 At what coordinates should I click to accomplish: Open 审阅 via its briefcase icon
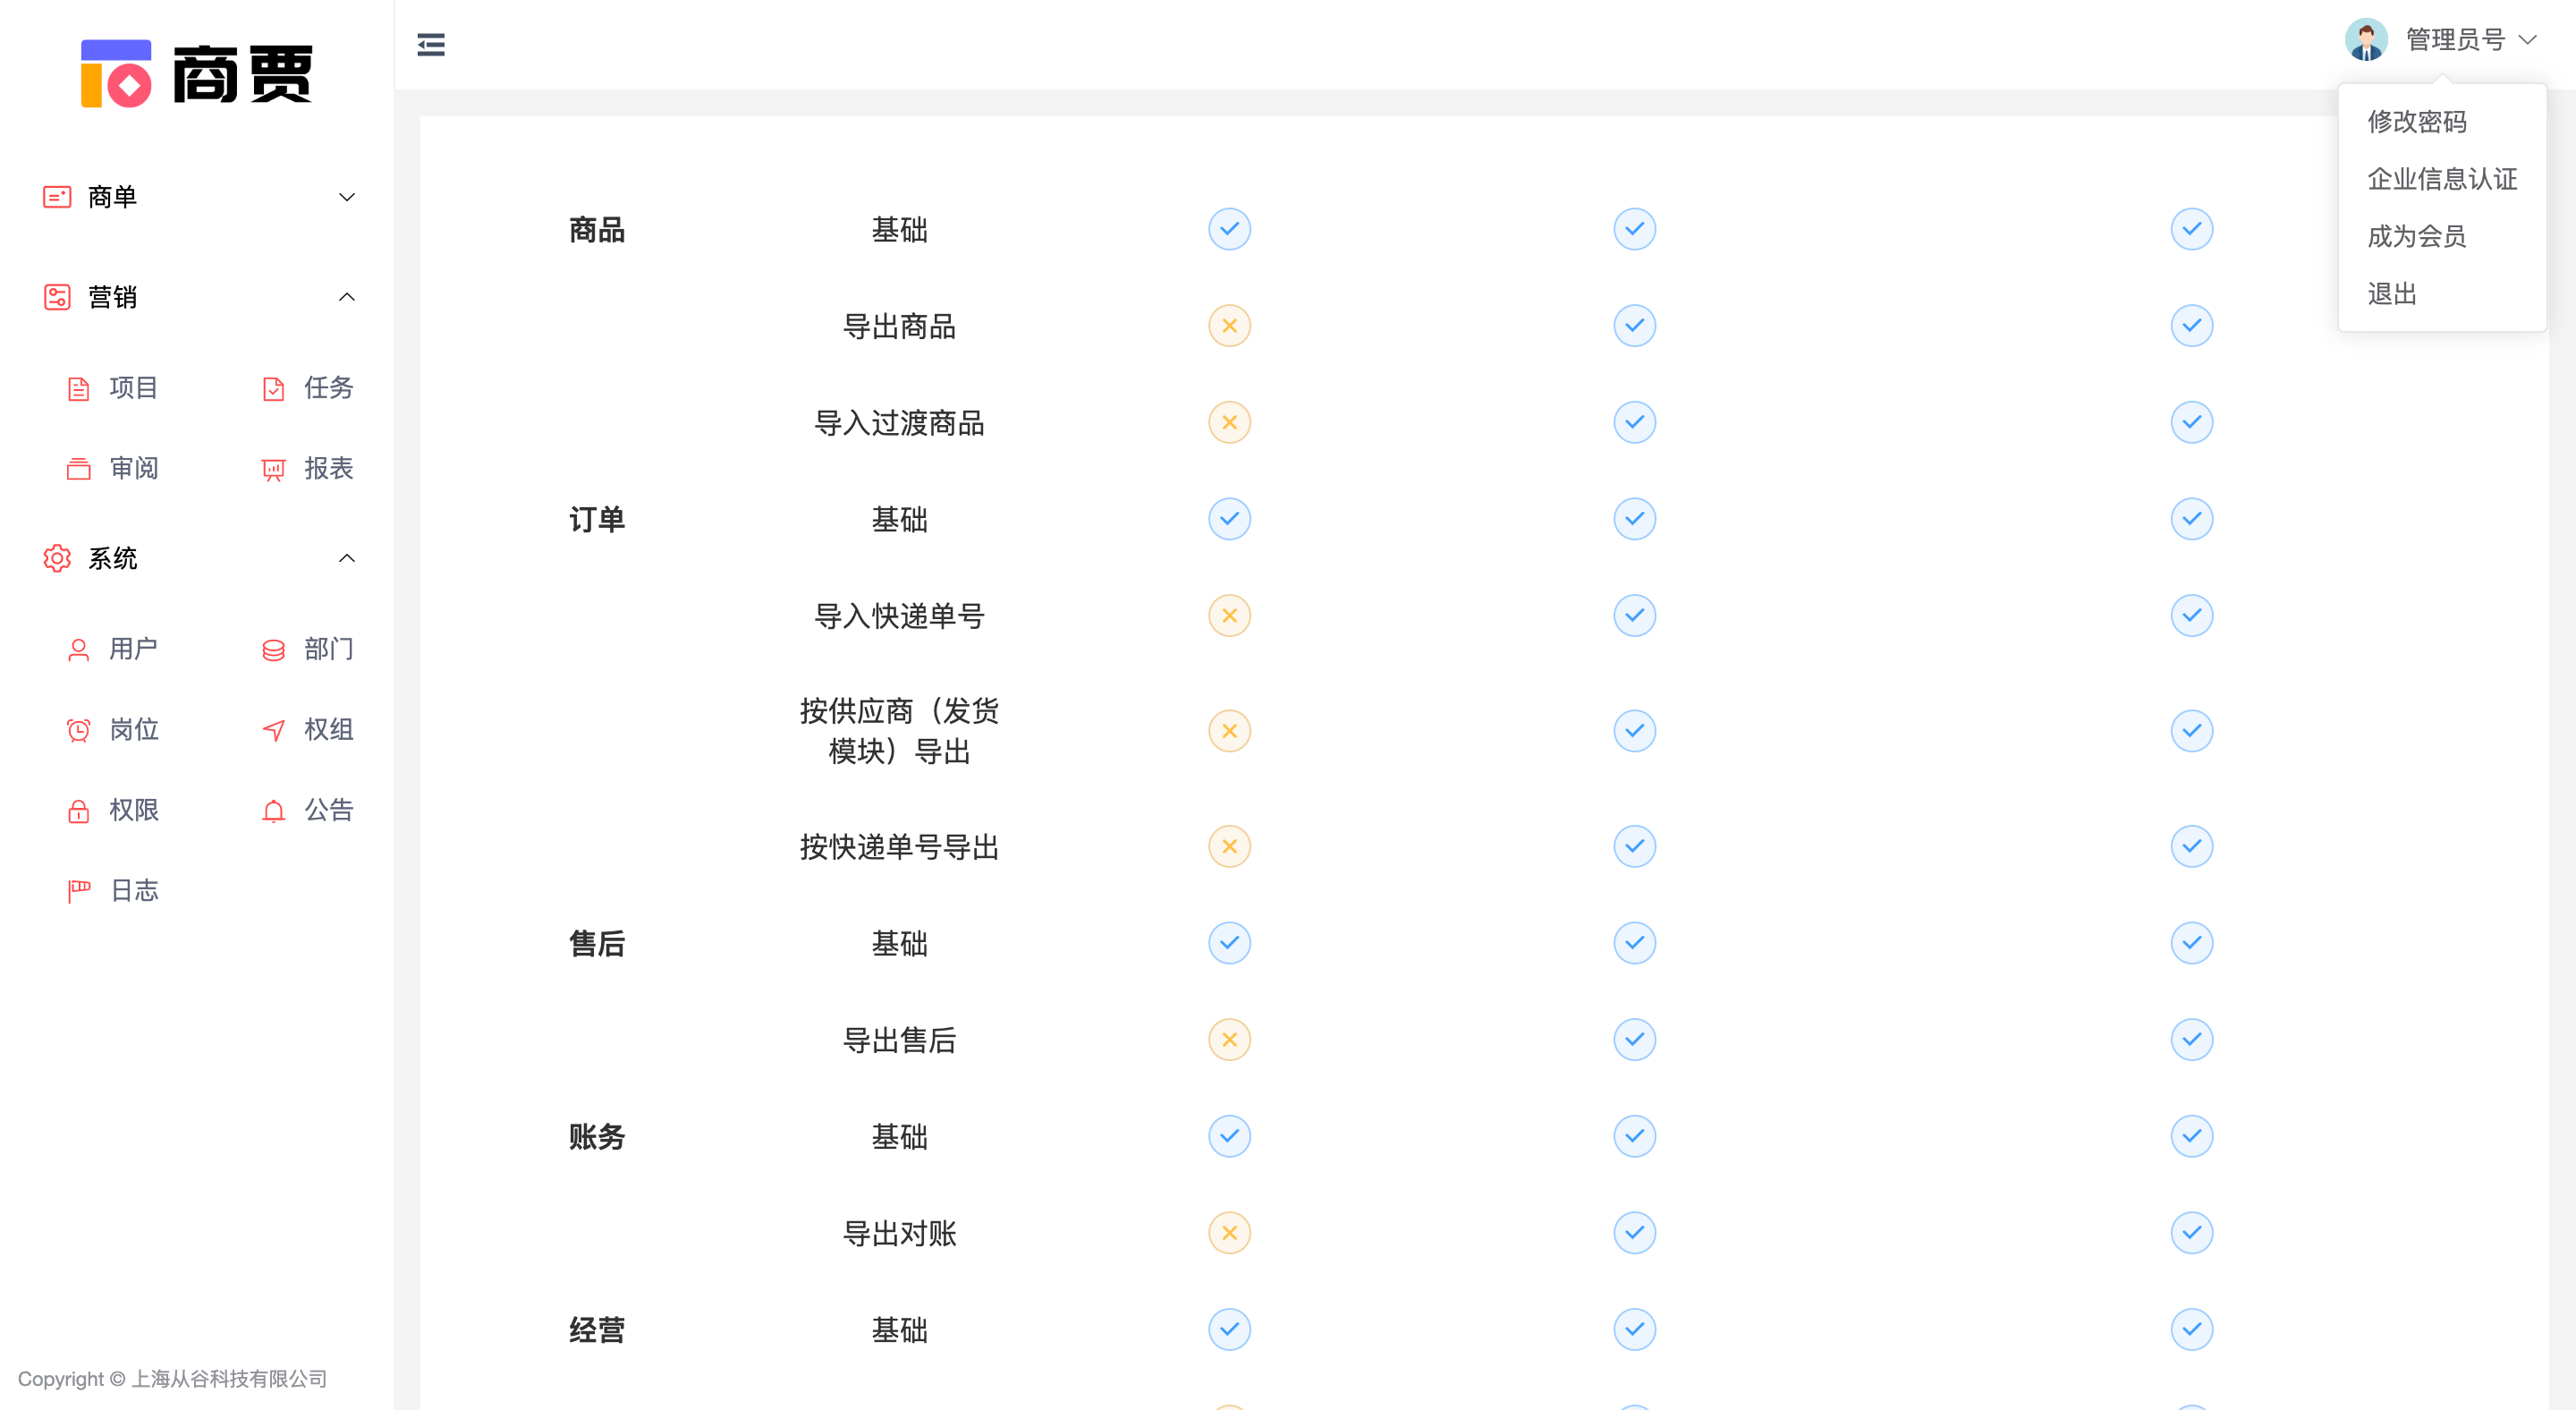[80, 468]
